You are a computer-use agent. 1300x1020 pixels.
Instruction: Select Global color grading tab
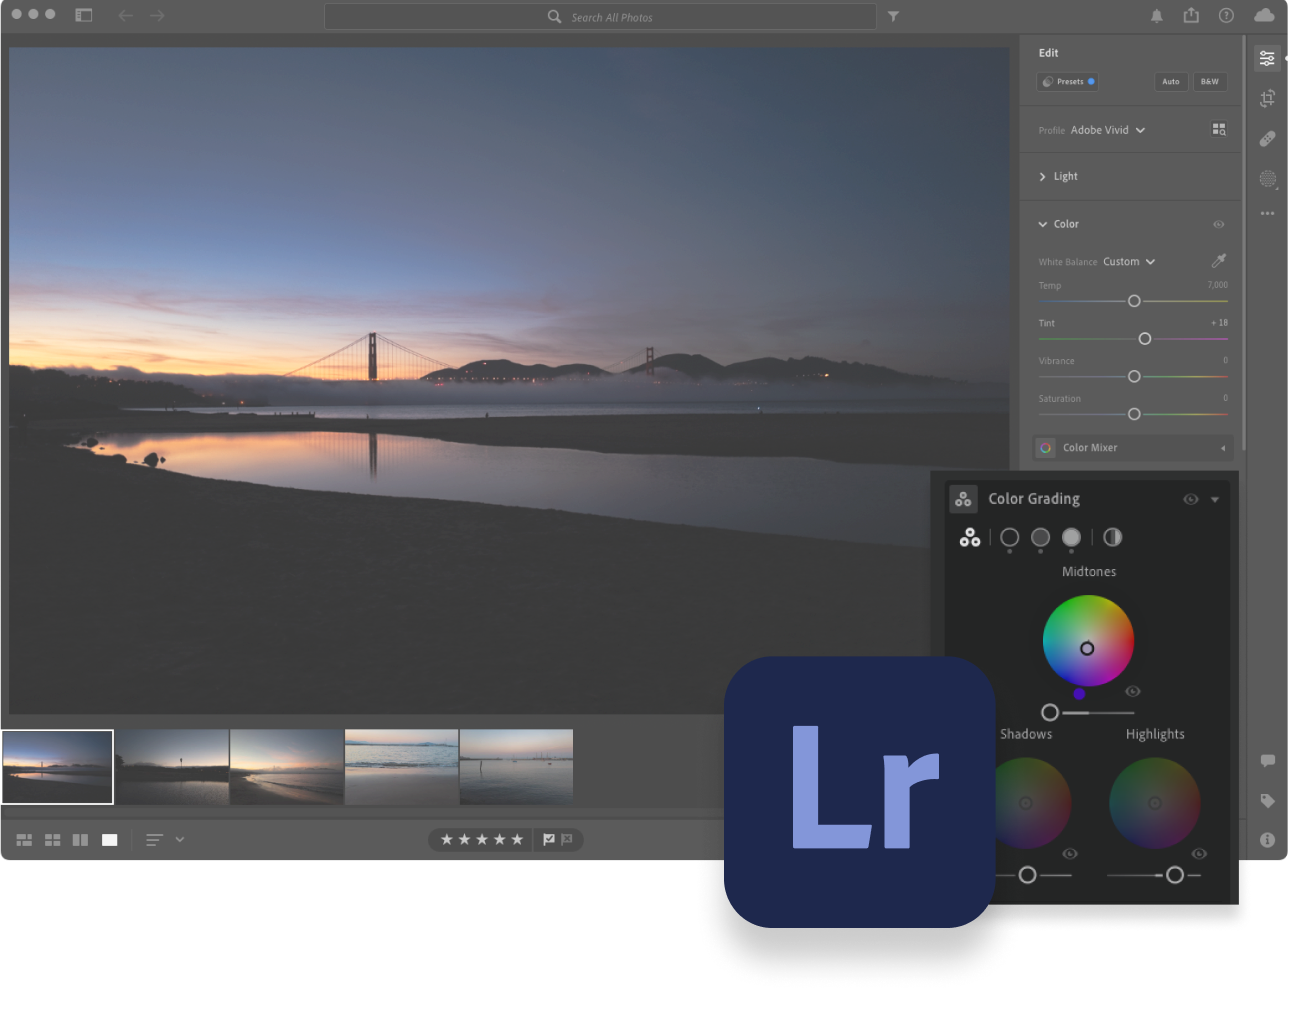coord(1112,538)
